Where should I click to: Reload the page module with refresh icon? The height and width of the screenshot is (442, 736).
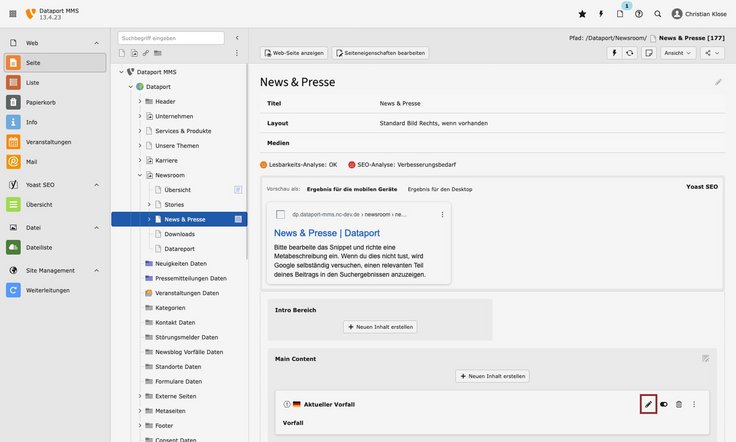tap(629, 53)
